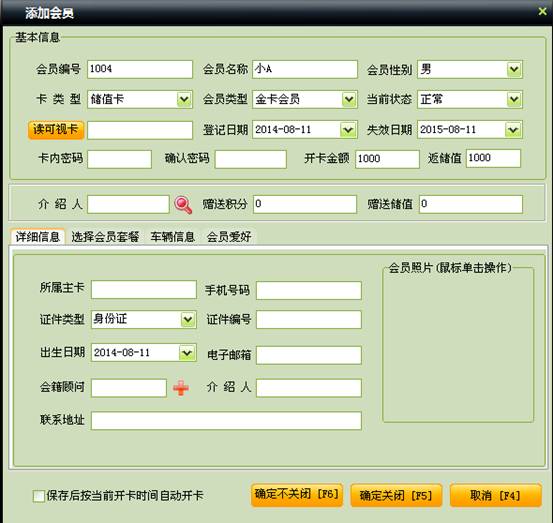Viewport: 553px width, 523px height.
Task: Click the 会员照片 photo area
Action: 458,346
